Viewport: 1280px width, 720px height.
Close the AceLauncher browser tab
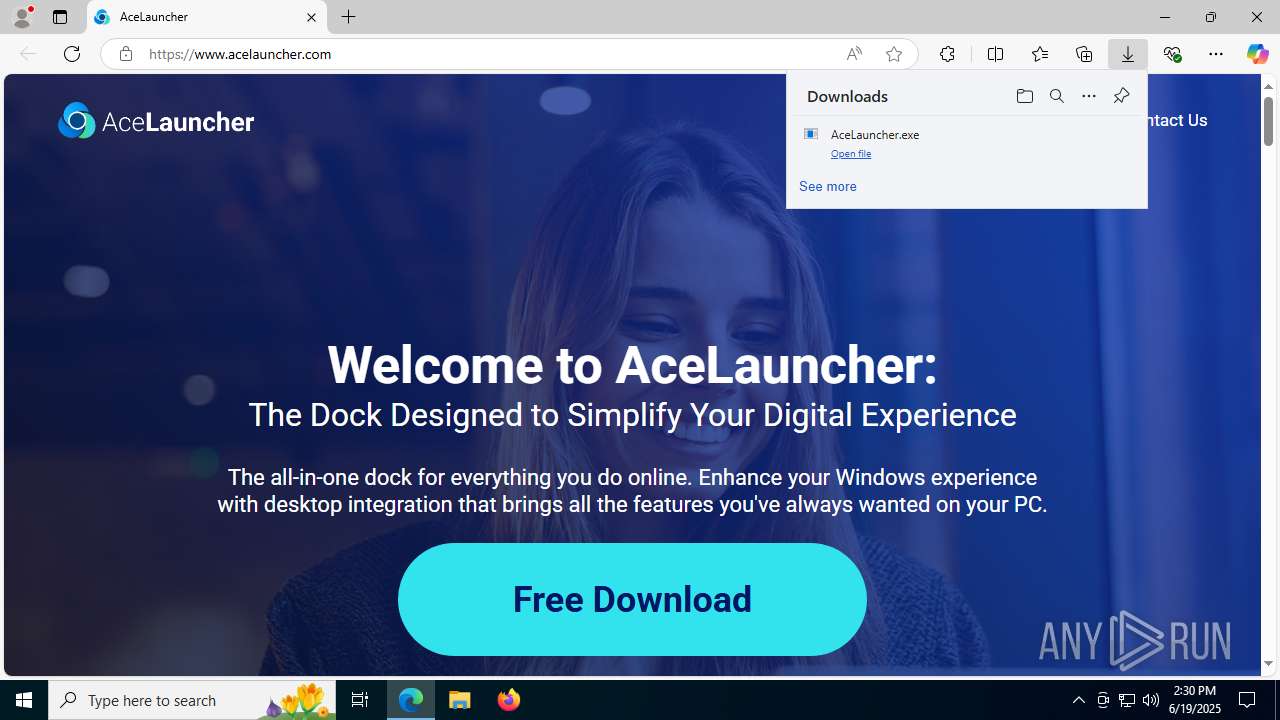click(311, 17)
